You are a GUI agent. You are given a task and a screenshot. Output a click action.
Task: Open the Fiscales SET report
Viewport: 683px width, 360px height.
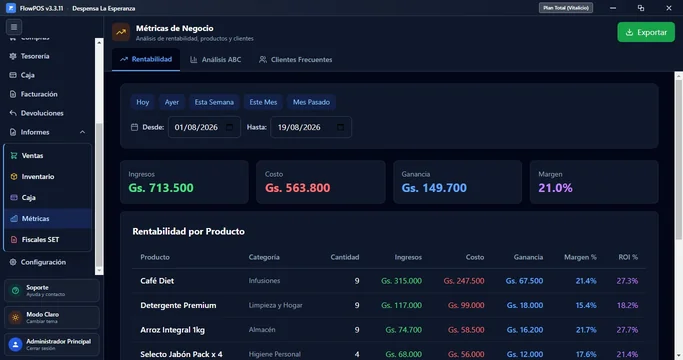click(x=48, y=239)
